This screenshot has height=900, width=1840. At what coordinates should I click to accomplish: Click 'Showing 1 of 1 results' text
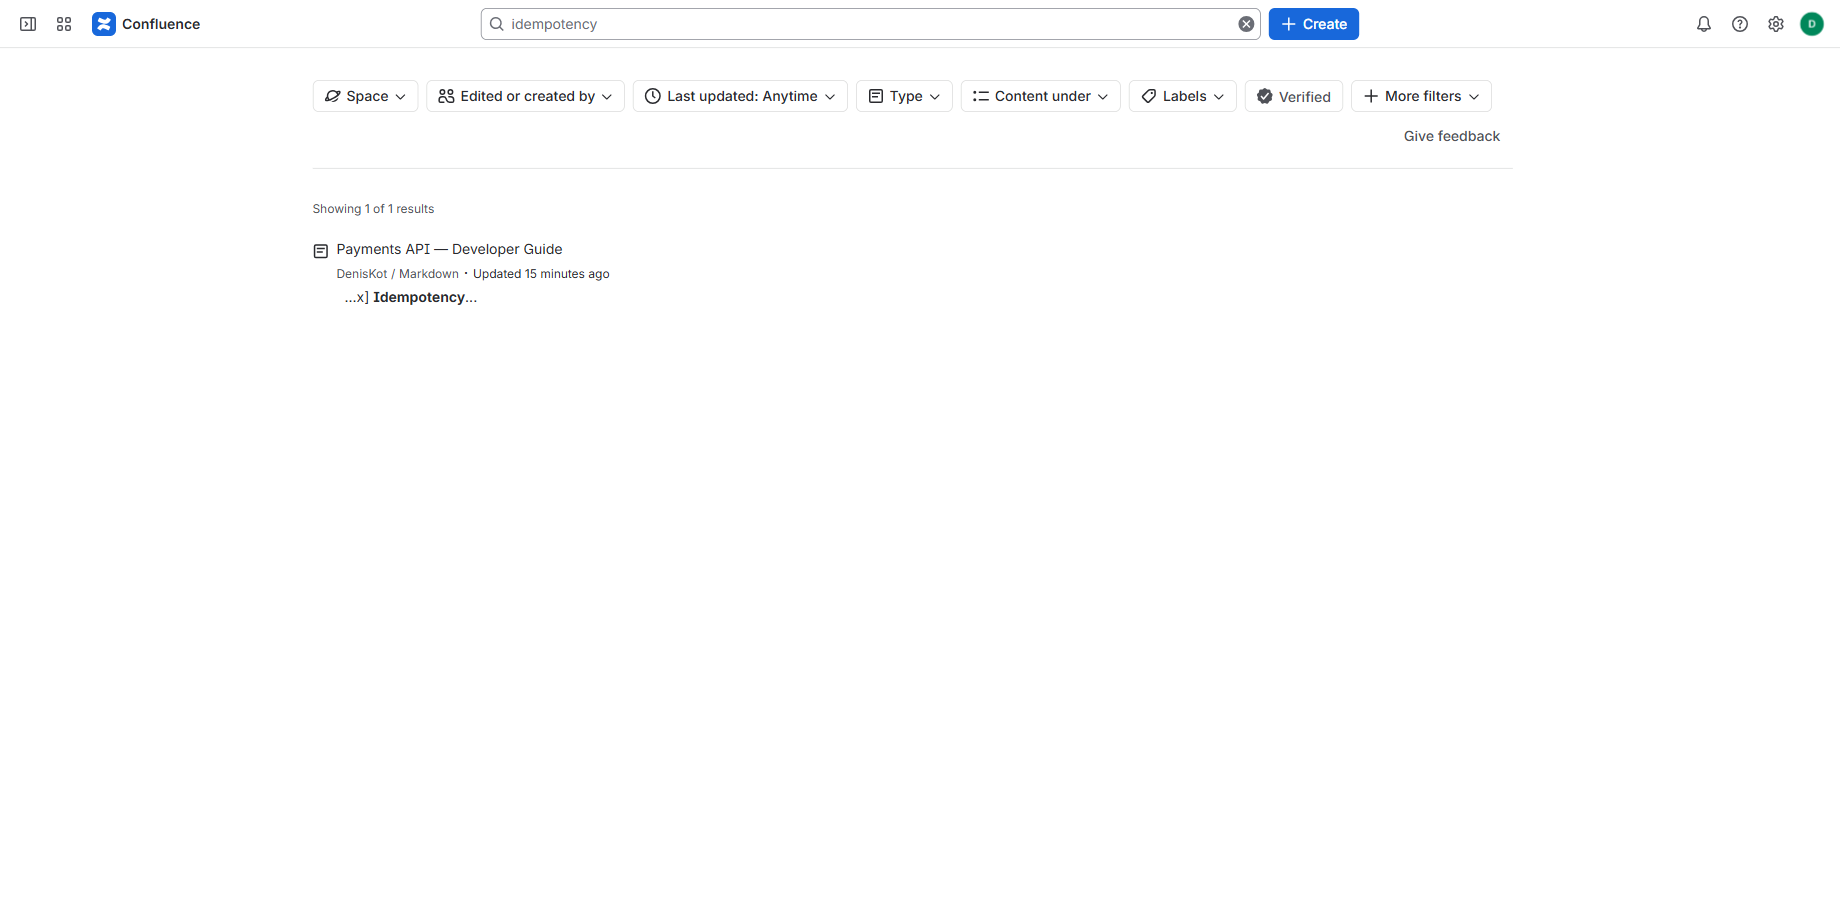click(x=373, y=209)
